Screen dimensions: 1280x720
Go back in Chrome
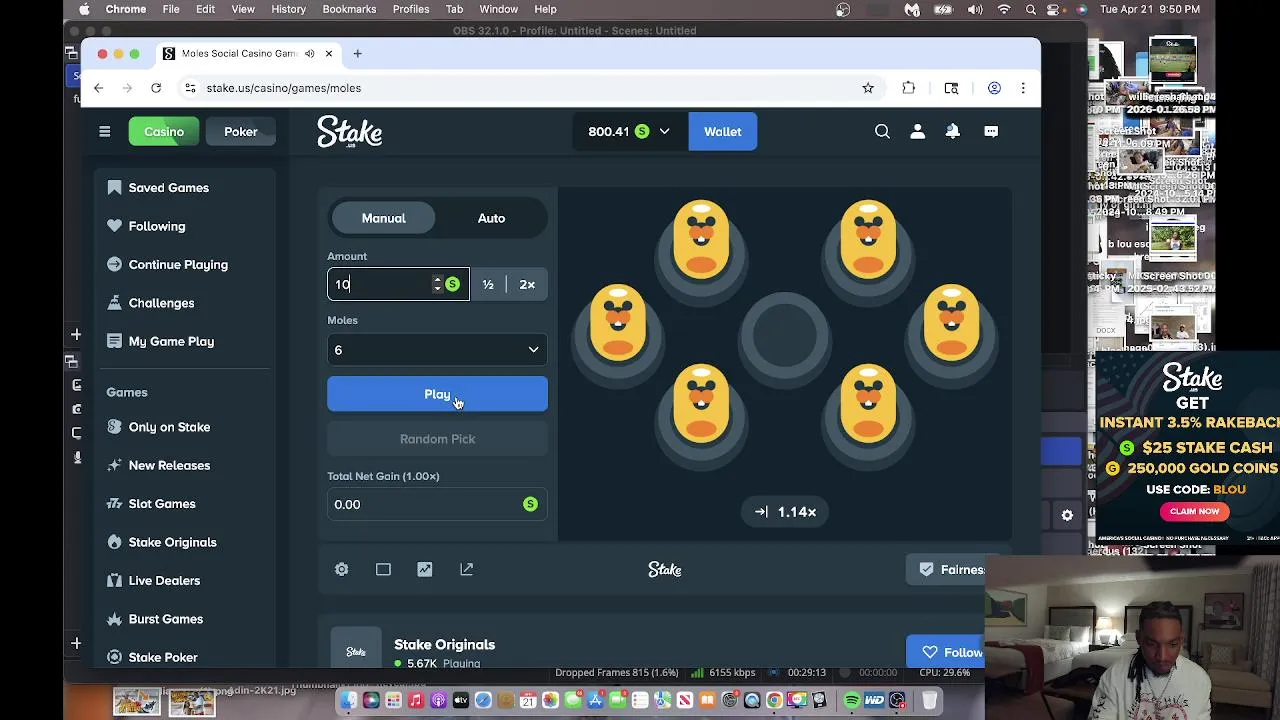click(x=98, y=88)
